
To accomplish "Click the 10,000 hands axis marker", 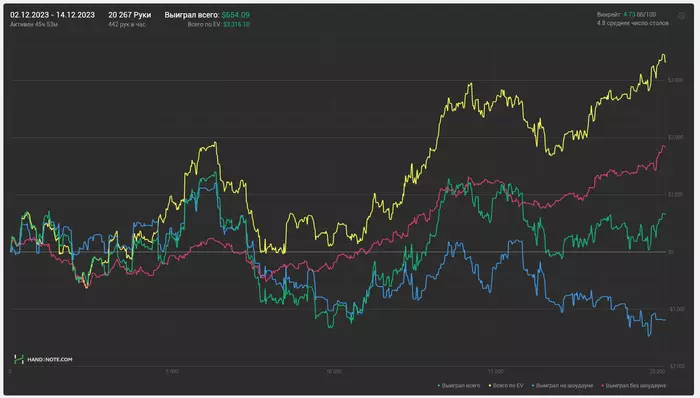I will click(333, 371).
